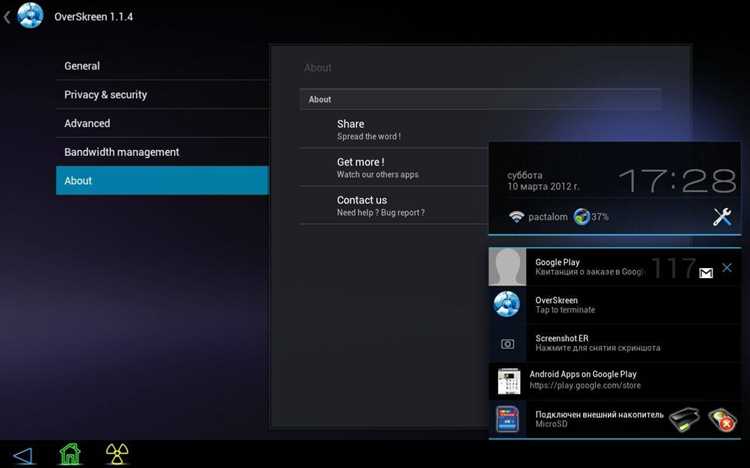Viewport: 750px width, 468px height.
Task: Tap the green Home navigation button
Action: pyautogui.click(x=70, y=454)
